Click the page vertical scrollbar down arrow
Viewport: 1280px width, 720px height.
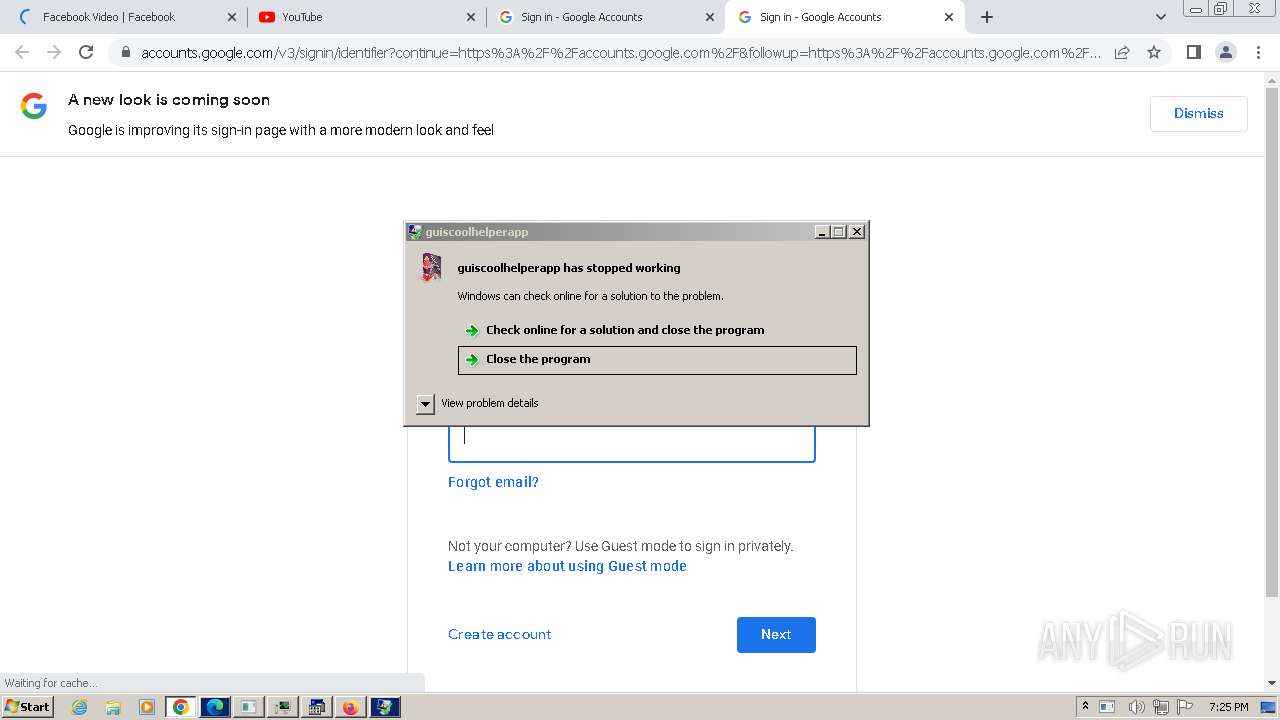tap(1272, 683)
